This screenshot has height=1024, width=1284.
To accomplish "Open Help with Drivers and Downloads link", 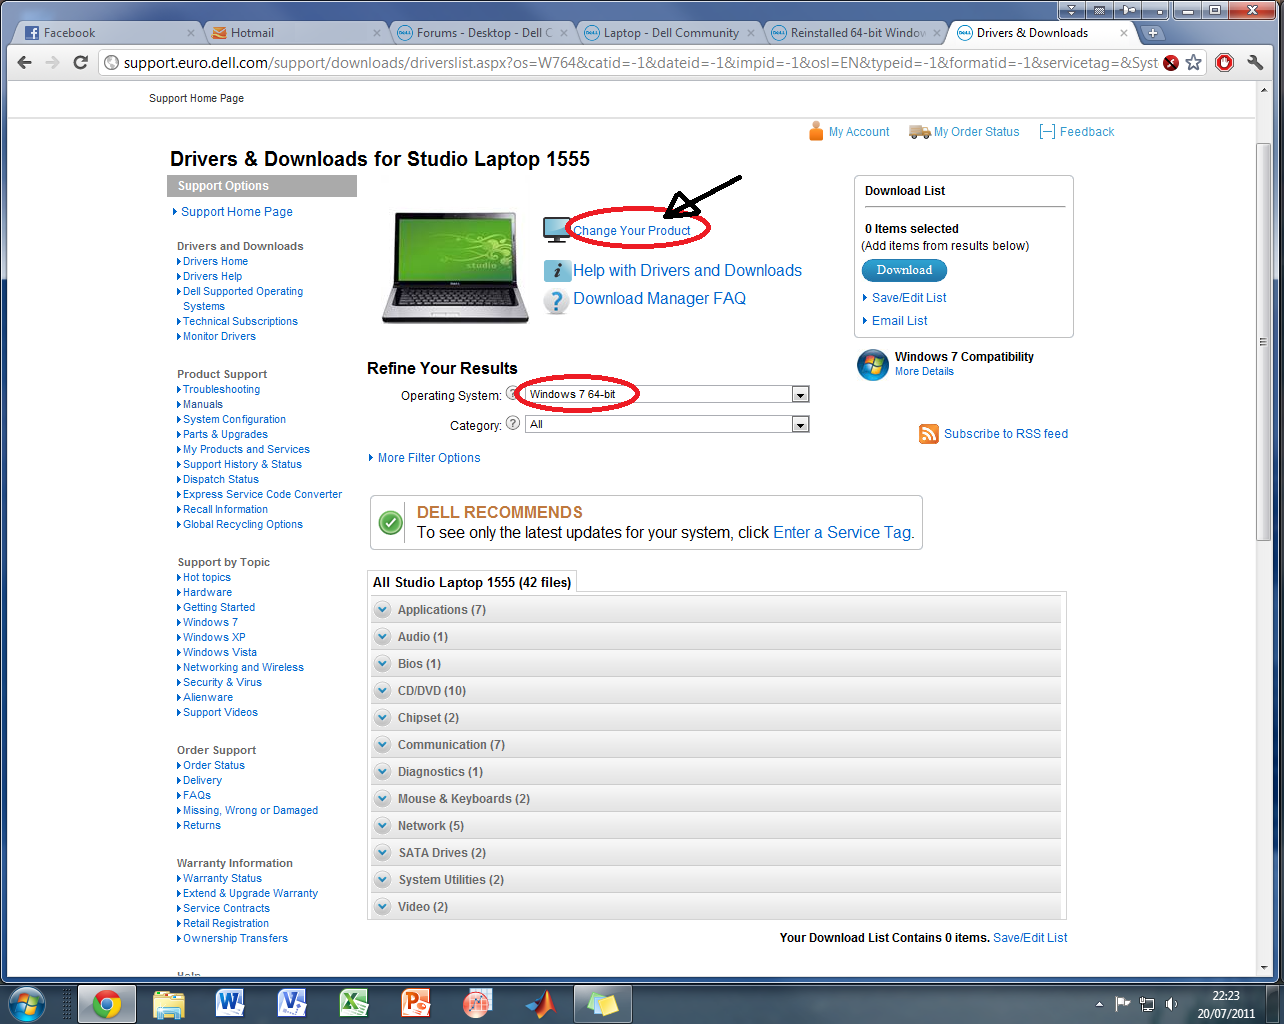I will pyautogui.click(x=687, y=271).
